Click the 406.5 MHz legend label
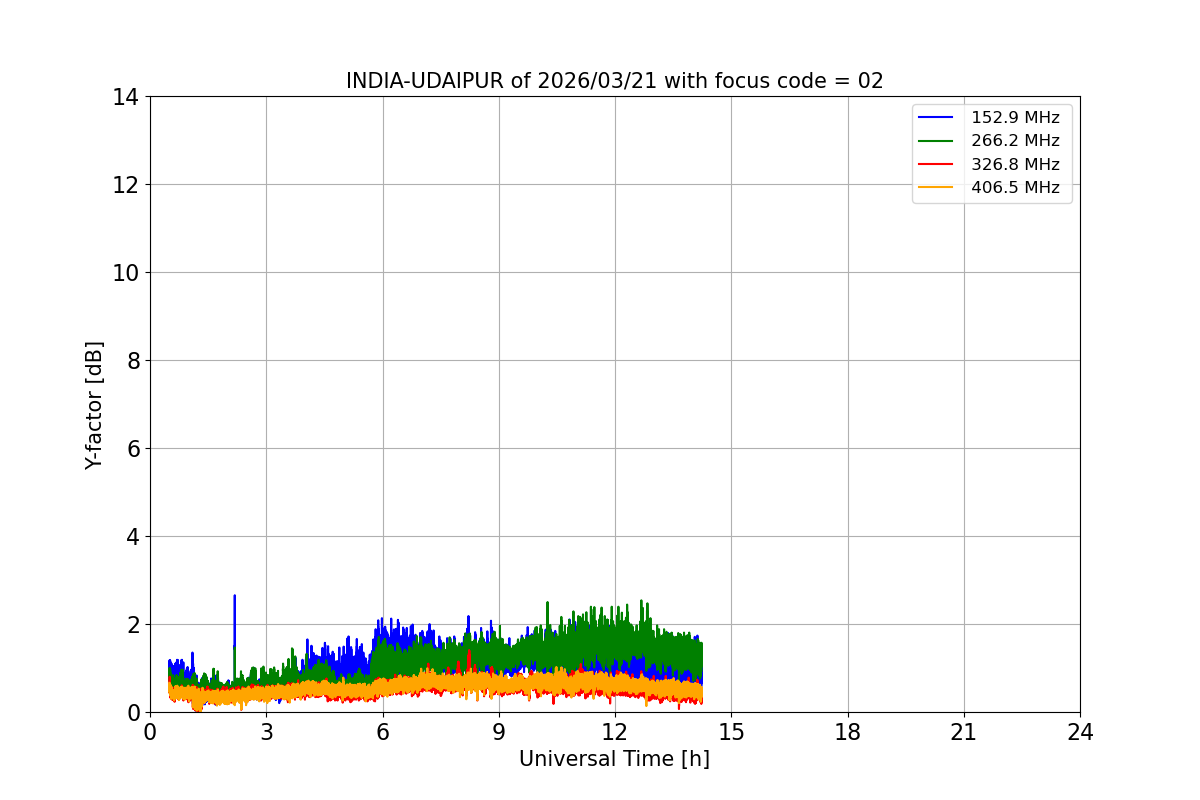The image size is (1200, 800). 1015,187
